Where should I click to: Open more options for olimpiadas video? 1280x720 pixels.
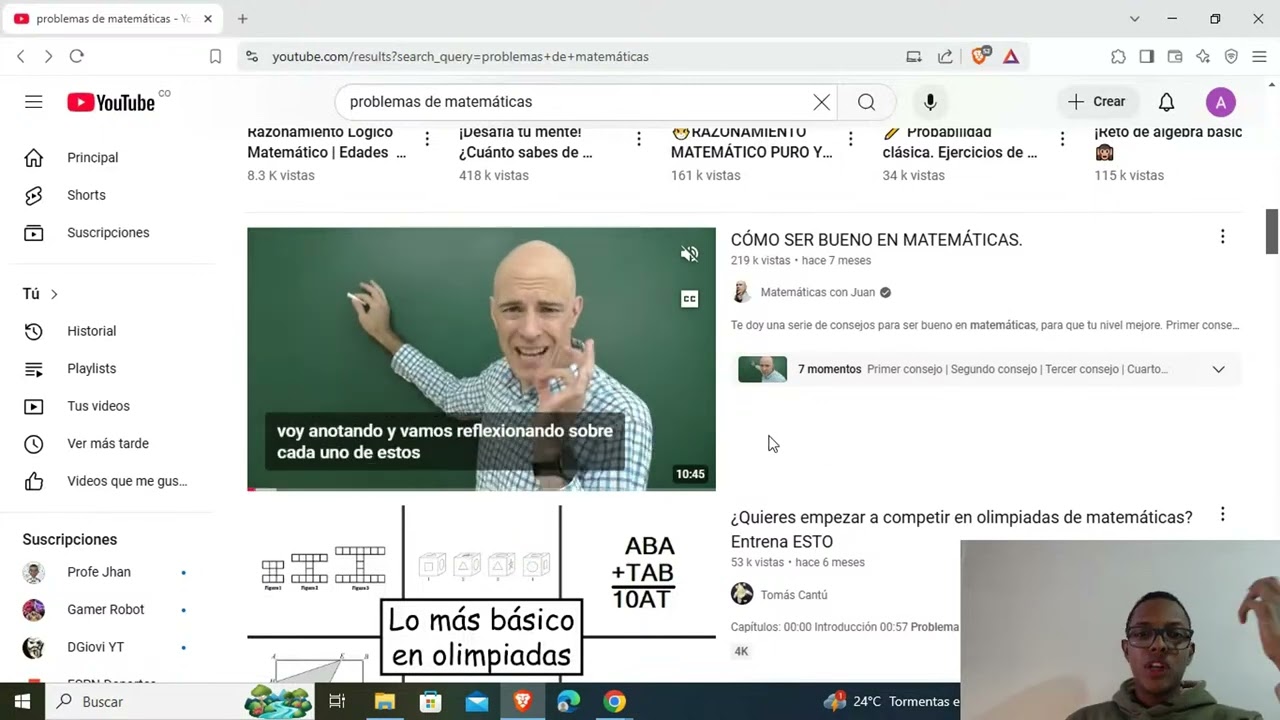point(1222,515)
